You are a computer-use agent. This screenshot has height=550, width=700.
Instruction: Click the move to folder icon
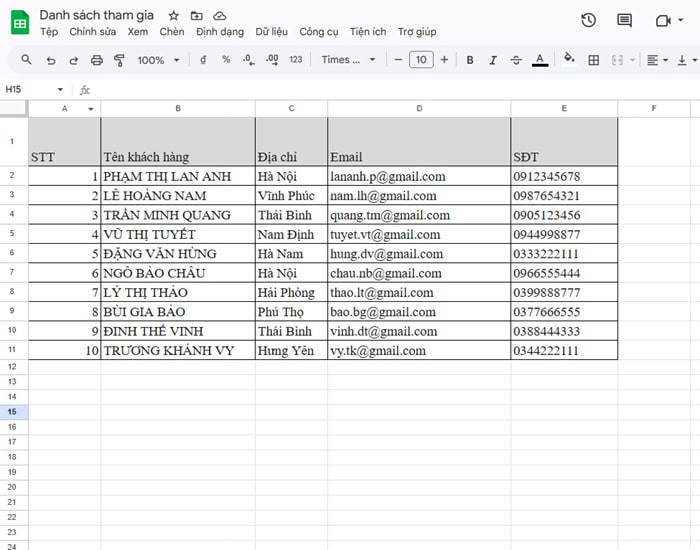click(196, 16)
